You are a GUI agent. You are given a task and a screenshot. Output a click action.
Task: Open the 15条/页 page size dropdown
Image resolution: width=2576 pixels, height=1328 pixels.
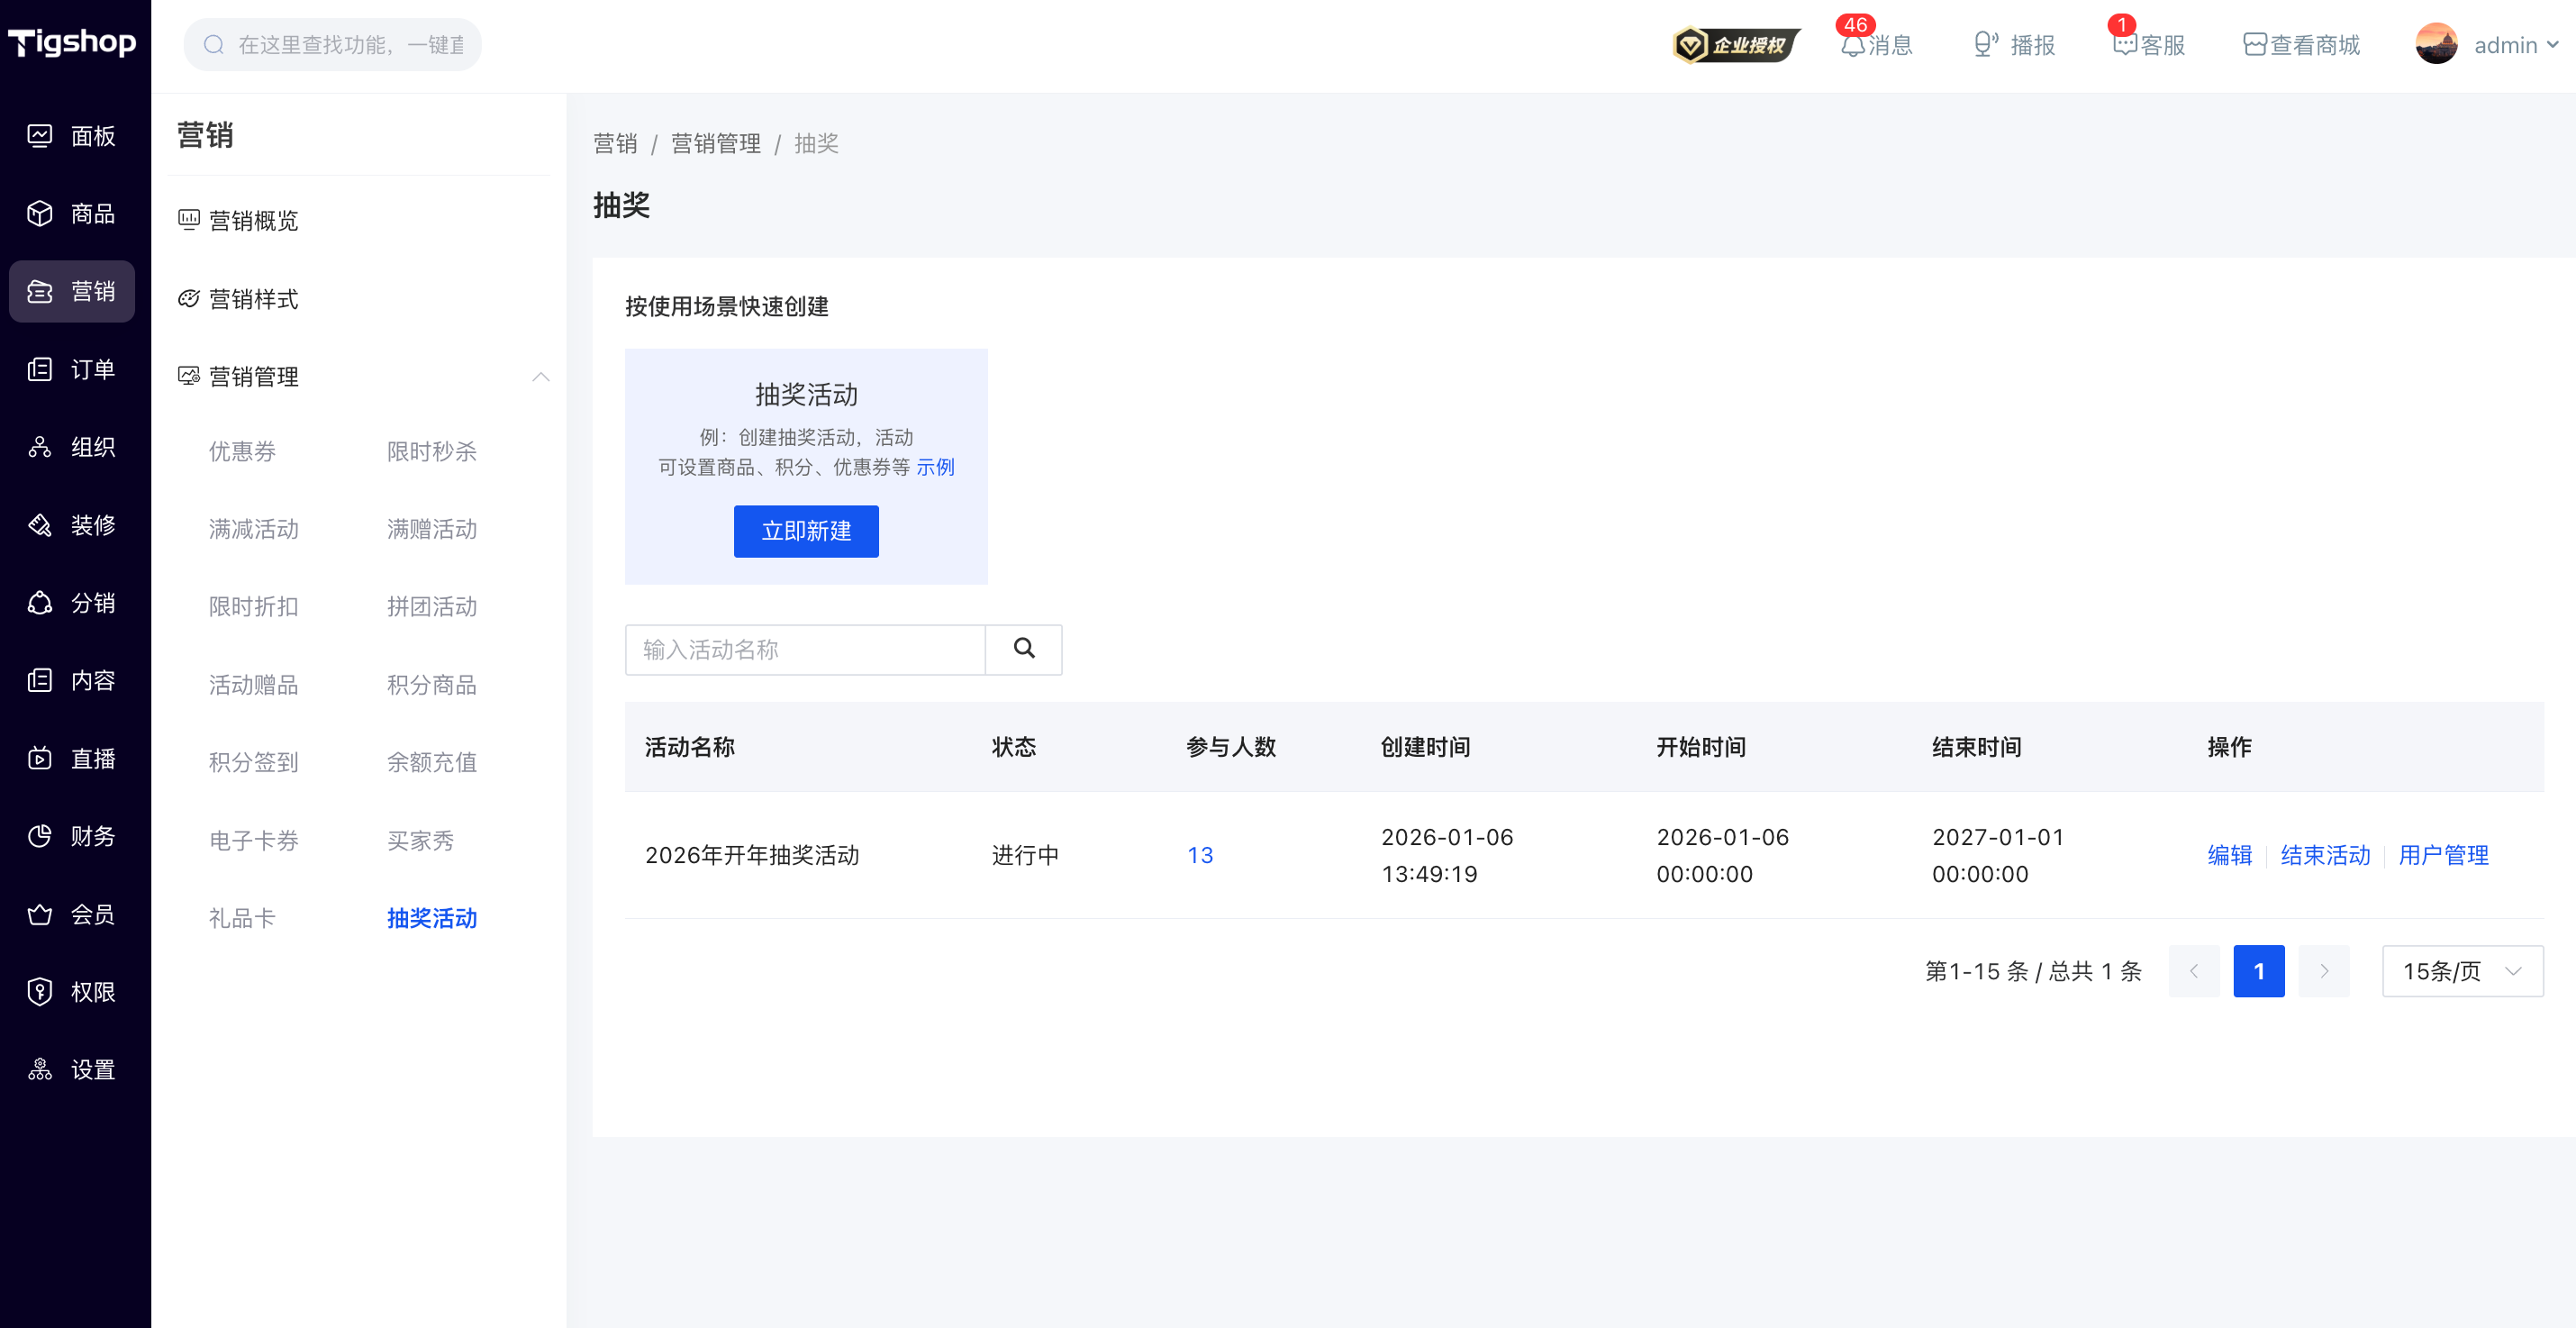2462,971
